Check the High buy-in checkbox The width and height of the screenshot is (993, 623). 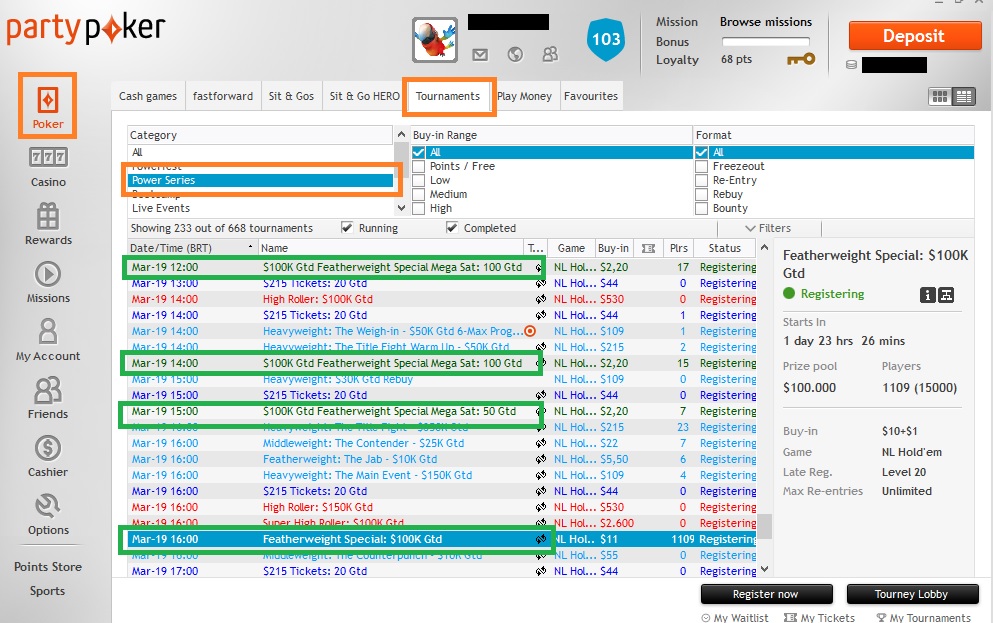(419, 208)
